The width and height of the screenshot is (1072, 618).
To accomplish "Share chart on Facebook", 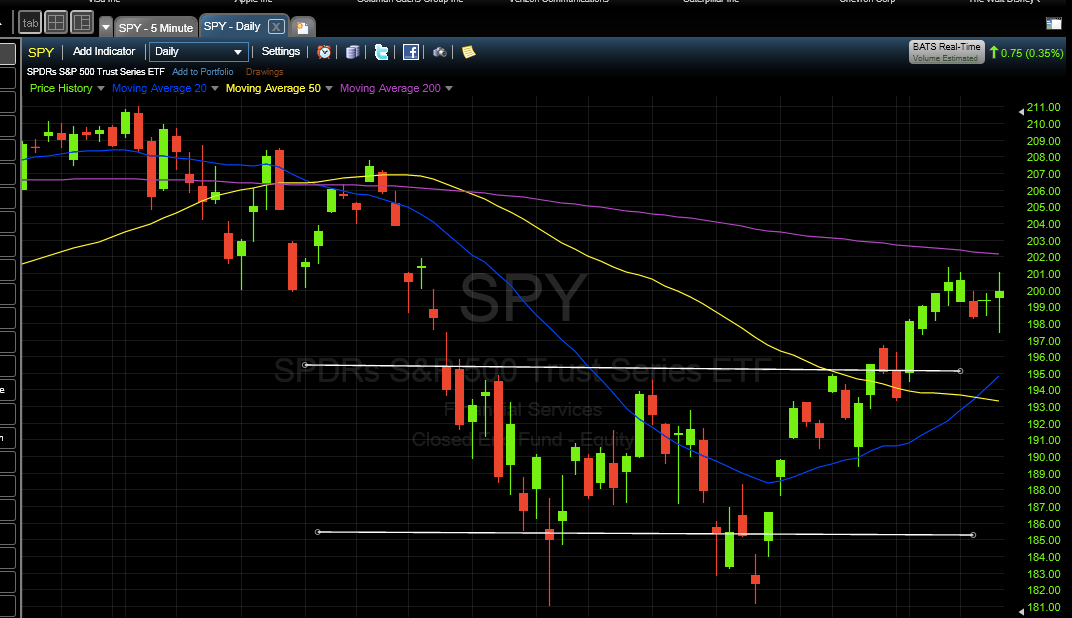I will tap(411, 52).
